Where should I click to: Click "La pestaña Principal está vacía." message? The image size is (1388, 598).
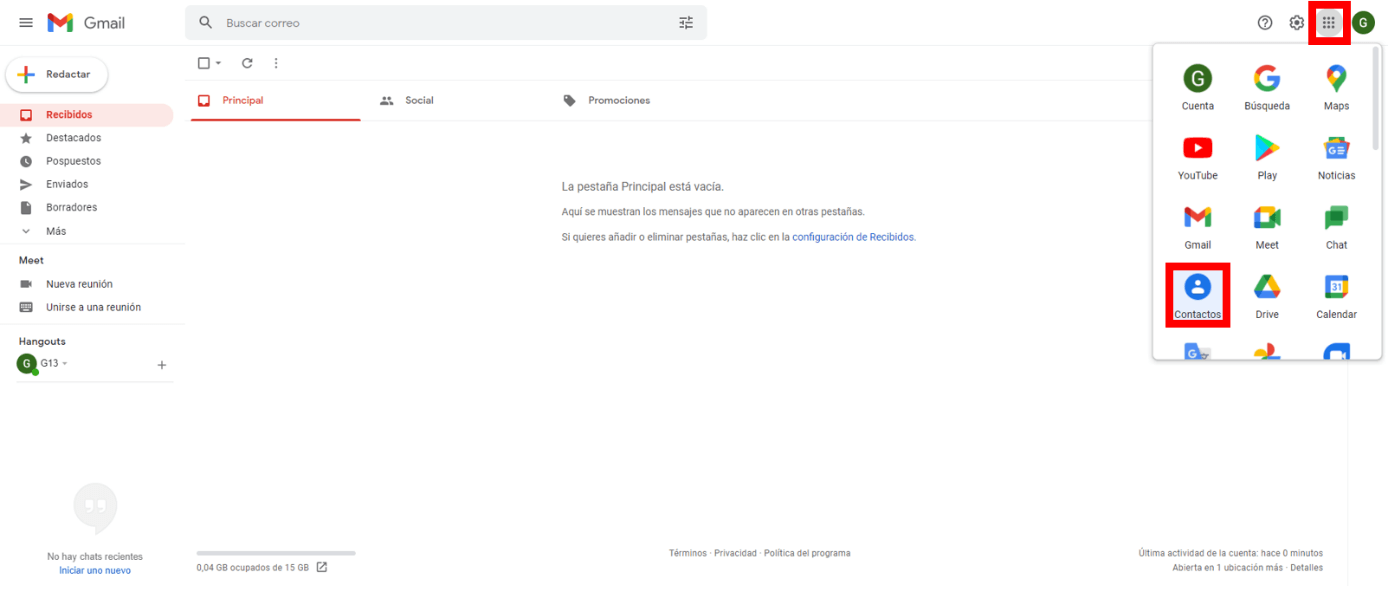(643, 187)
